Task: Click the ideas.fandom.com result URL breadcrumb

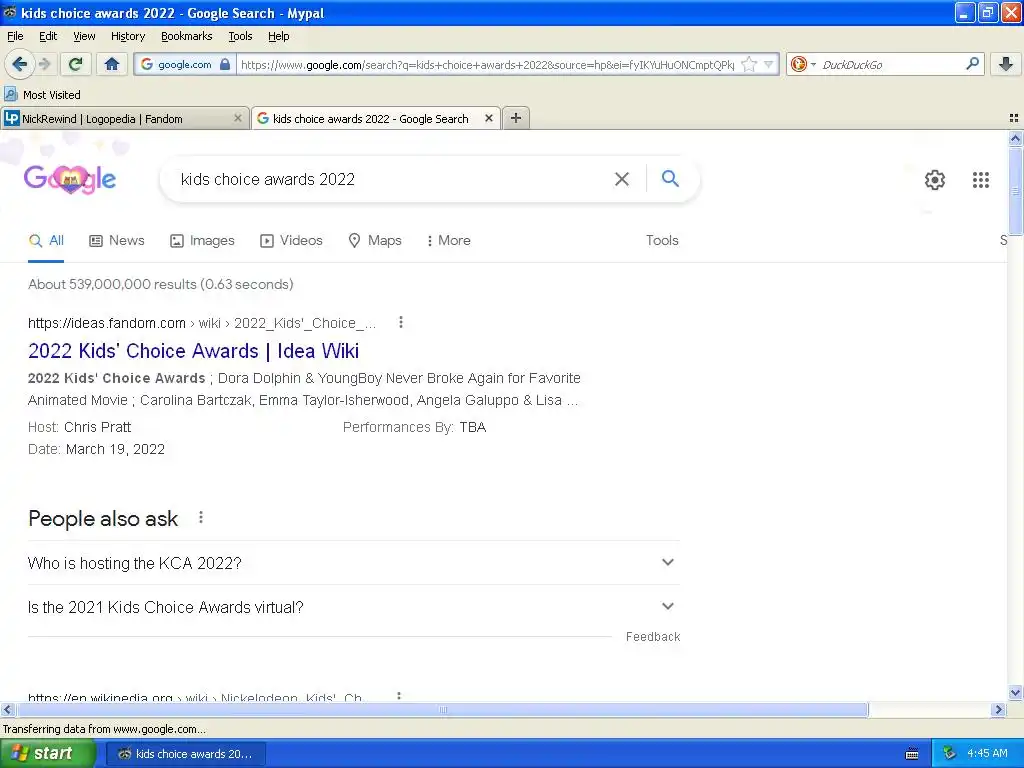Action: [202, 323]
